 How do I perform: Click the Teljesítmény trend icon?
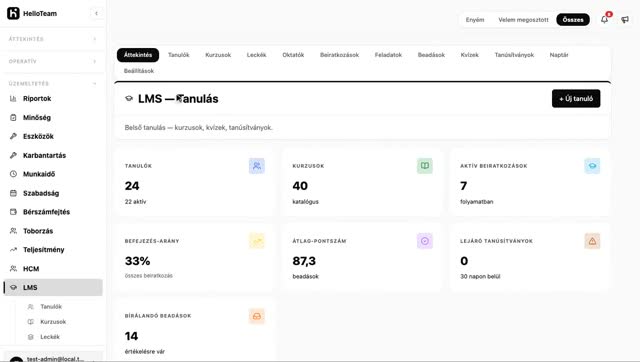point(13,249)
